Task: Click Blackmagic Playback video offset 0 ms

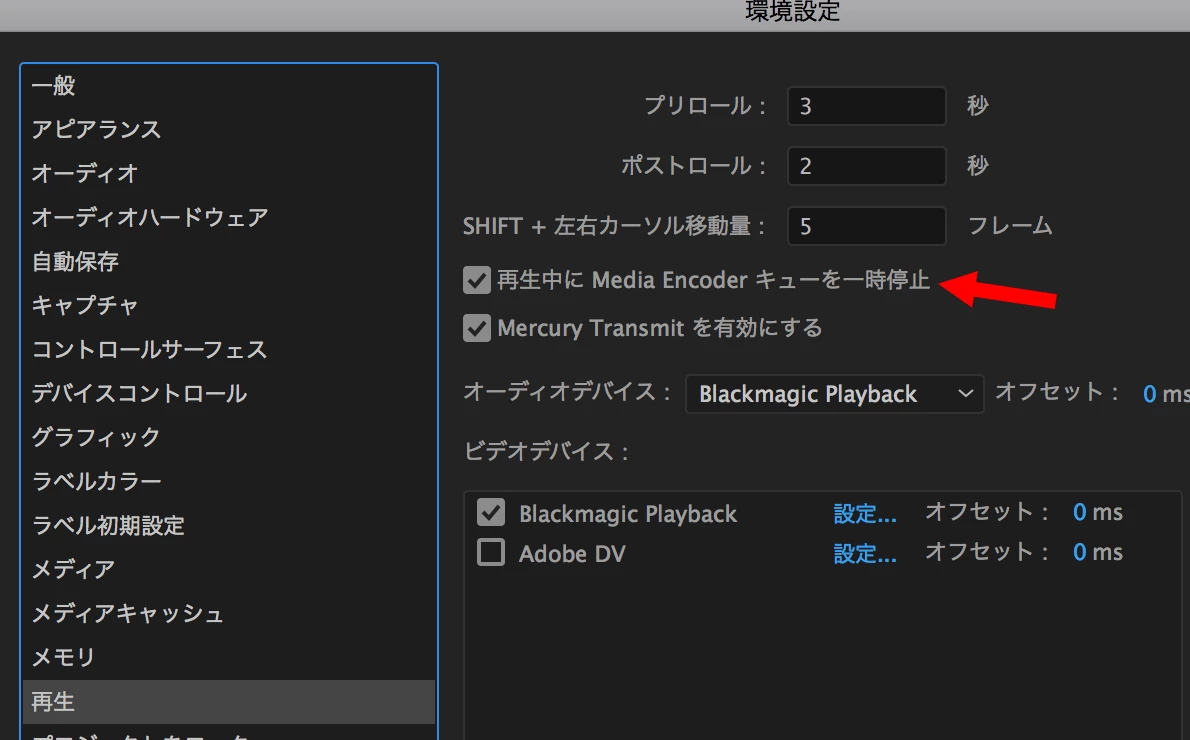Action: click(1097, 512)
